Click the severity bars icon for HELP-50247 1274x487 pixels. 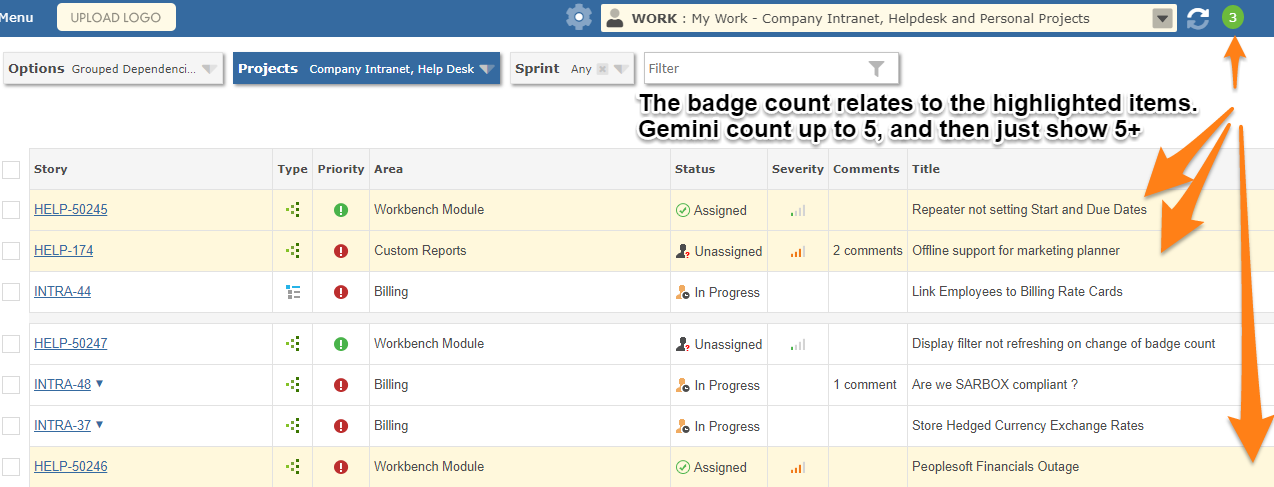click(x=797, y=345)
